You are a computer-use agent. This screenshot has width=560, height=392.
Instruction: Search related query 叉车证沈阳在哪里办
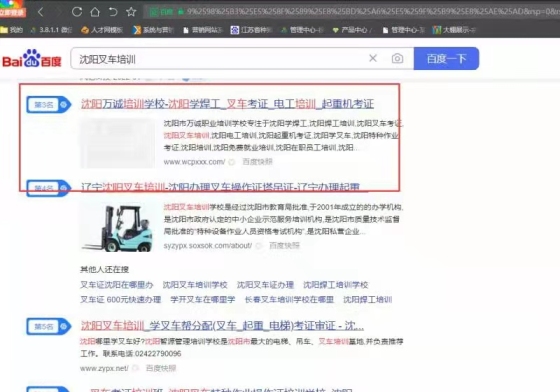point(116,285)
